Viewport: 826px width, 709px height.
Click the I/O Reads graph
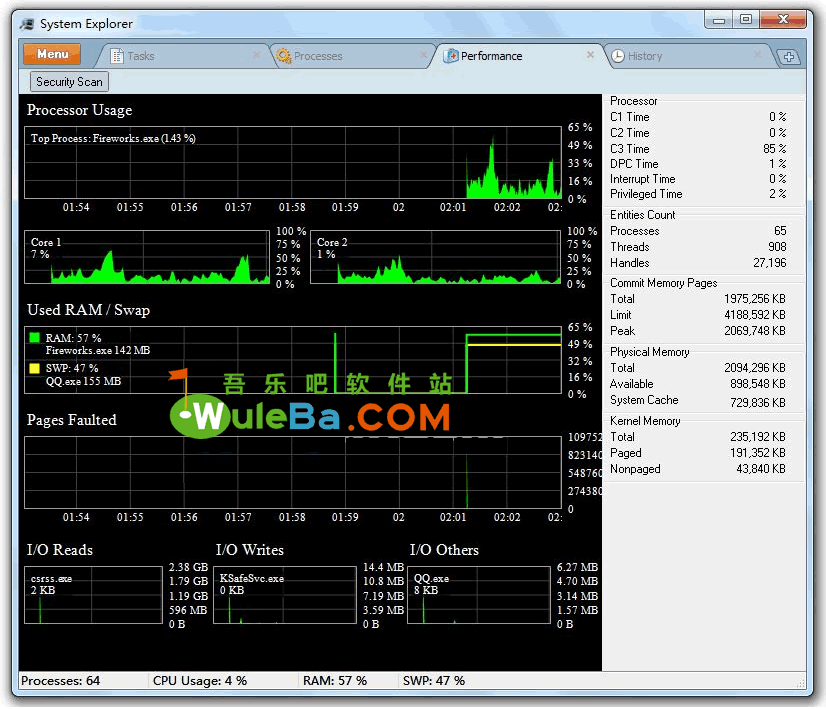(x=93, y=595)
